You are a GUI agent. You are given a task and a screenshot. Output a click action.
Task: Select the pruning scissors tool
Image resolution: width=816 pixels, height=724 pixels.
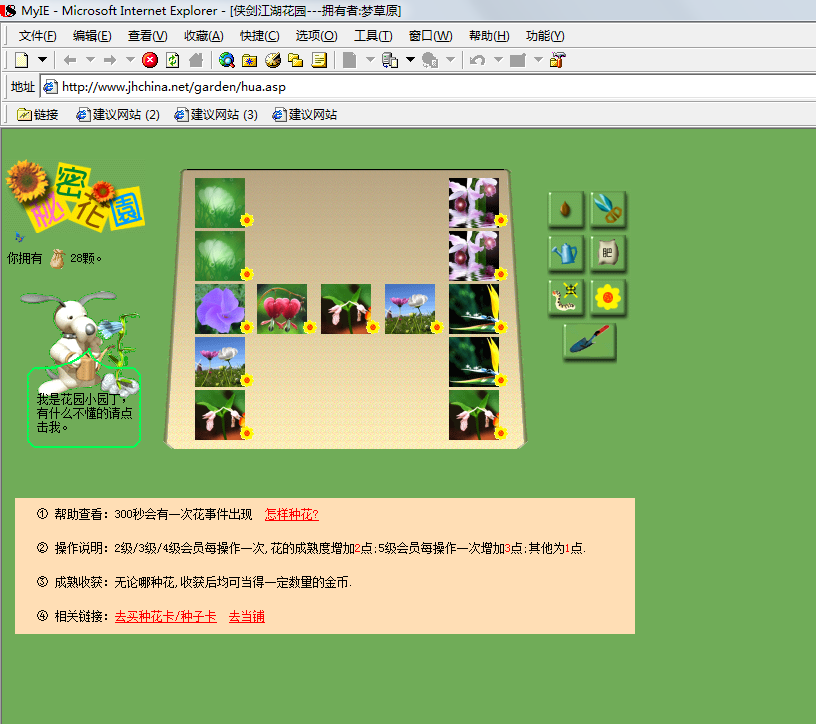[608, 209]
